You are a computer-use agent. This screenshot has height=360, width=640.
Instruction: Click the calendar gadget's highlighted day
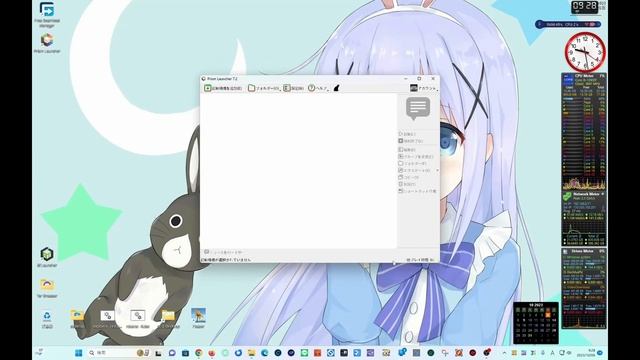548,315
